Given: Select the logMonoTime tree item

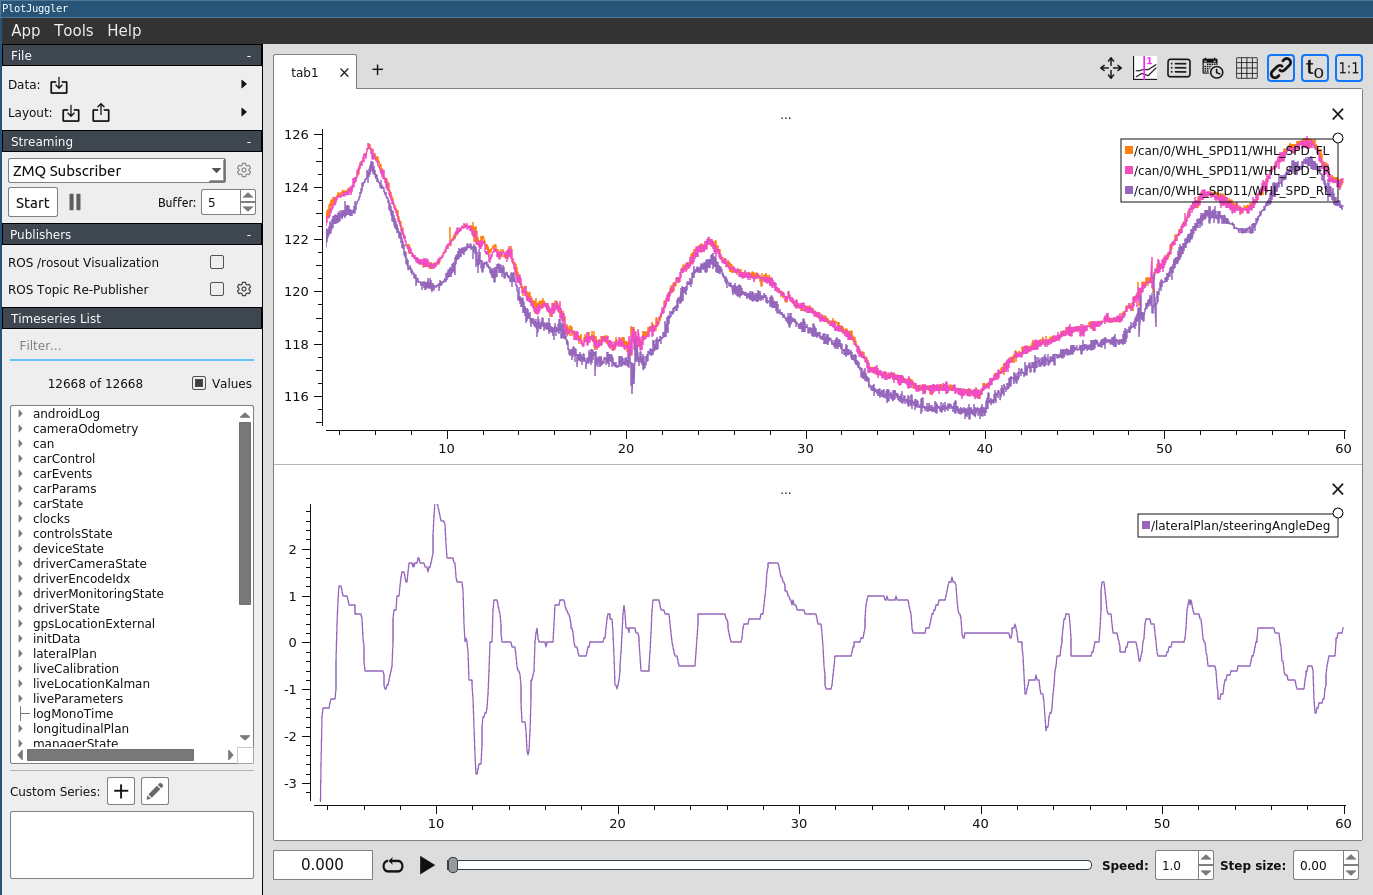Looking at the screenshot, I should tap(73, 713).
